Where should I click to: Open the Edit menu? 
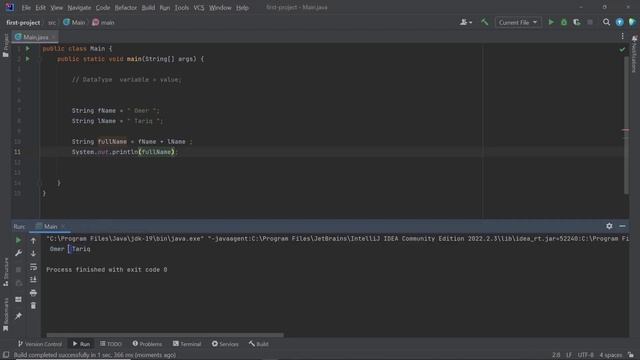coord(40,7)
